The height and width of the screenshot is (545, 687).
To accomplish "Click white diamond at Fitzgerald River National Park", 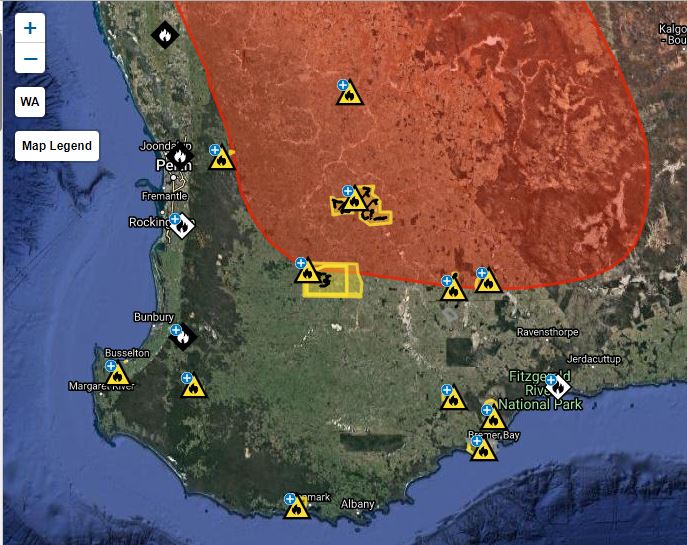I will click(x=559, y=387).
